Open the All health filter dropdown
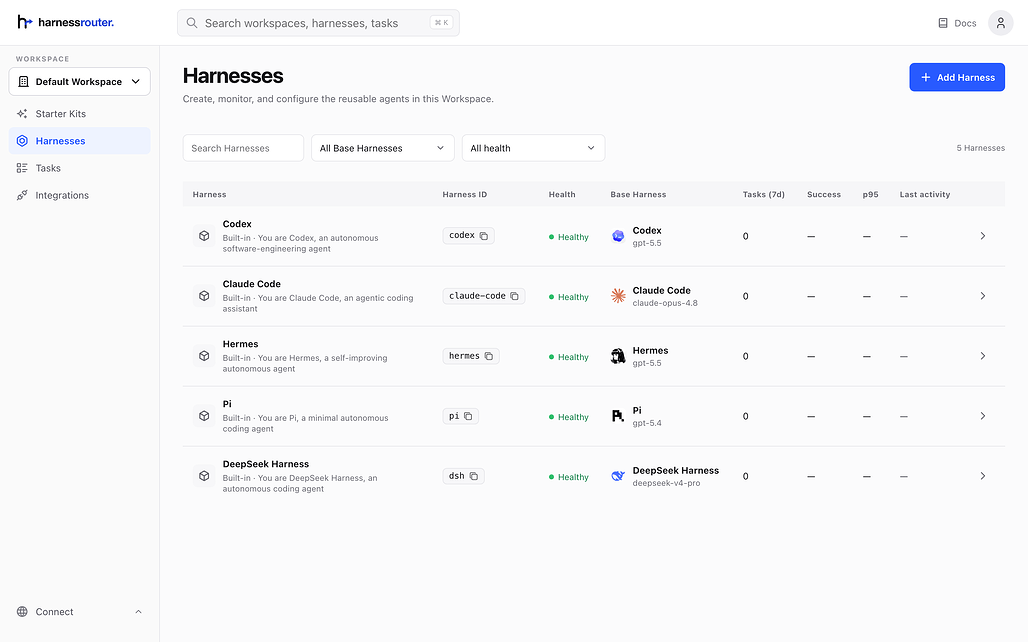 pyautogui.click(x=534, y=148)
